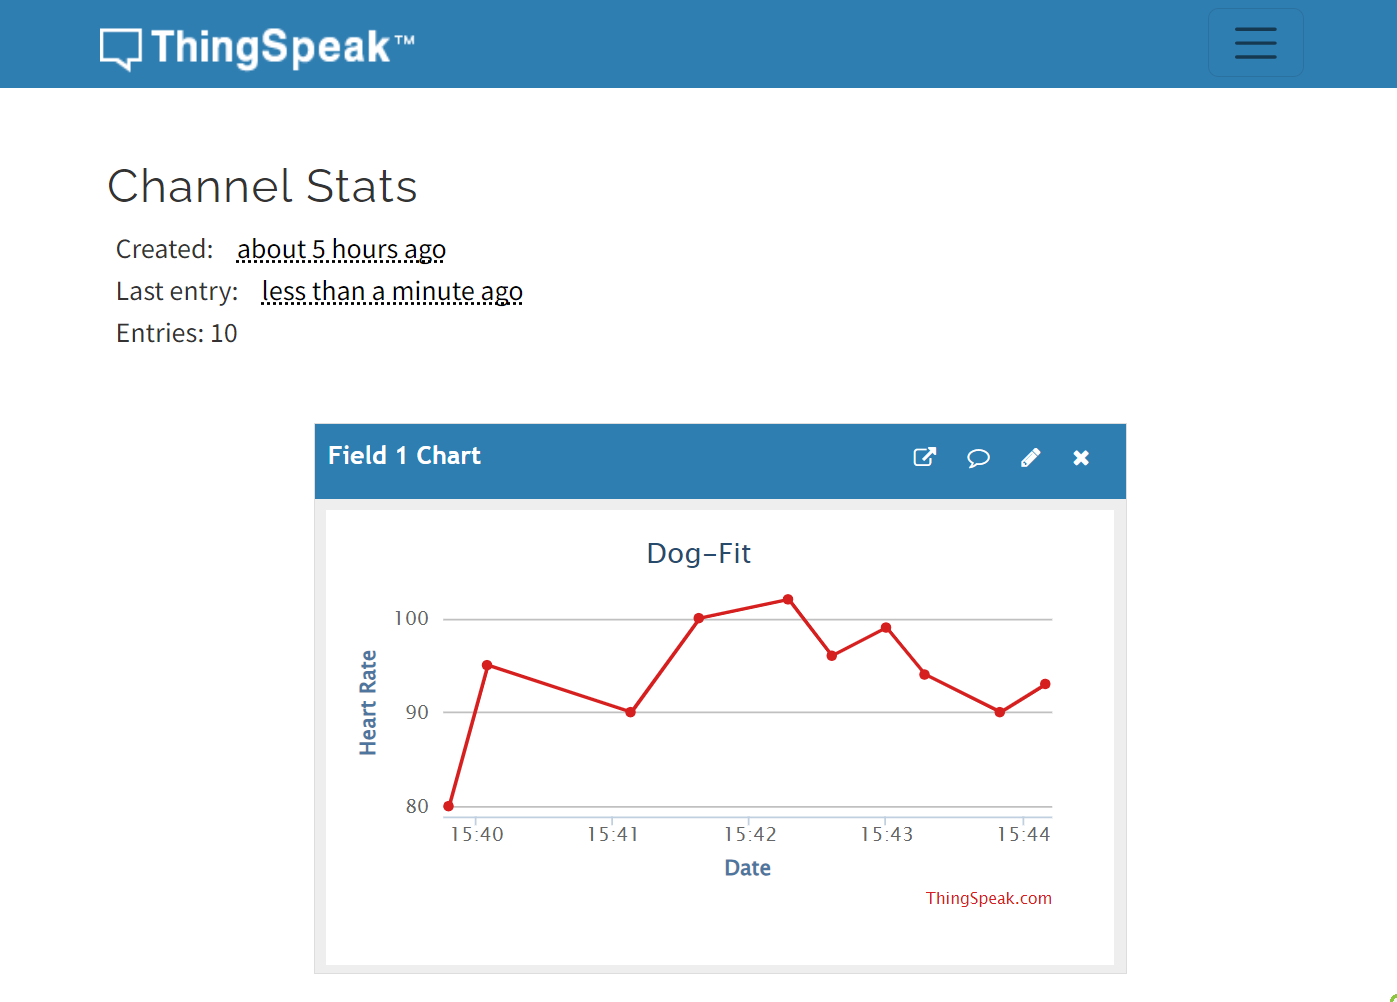Click the 'Channel Stats' heading
The height and width of the screenshot is (1002, 1397).
pyautogui.click(x=262, y=186)
